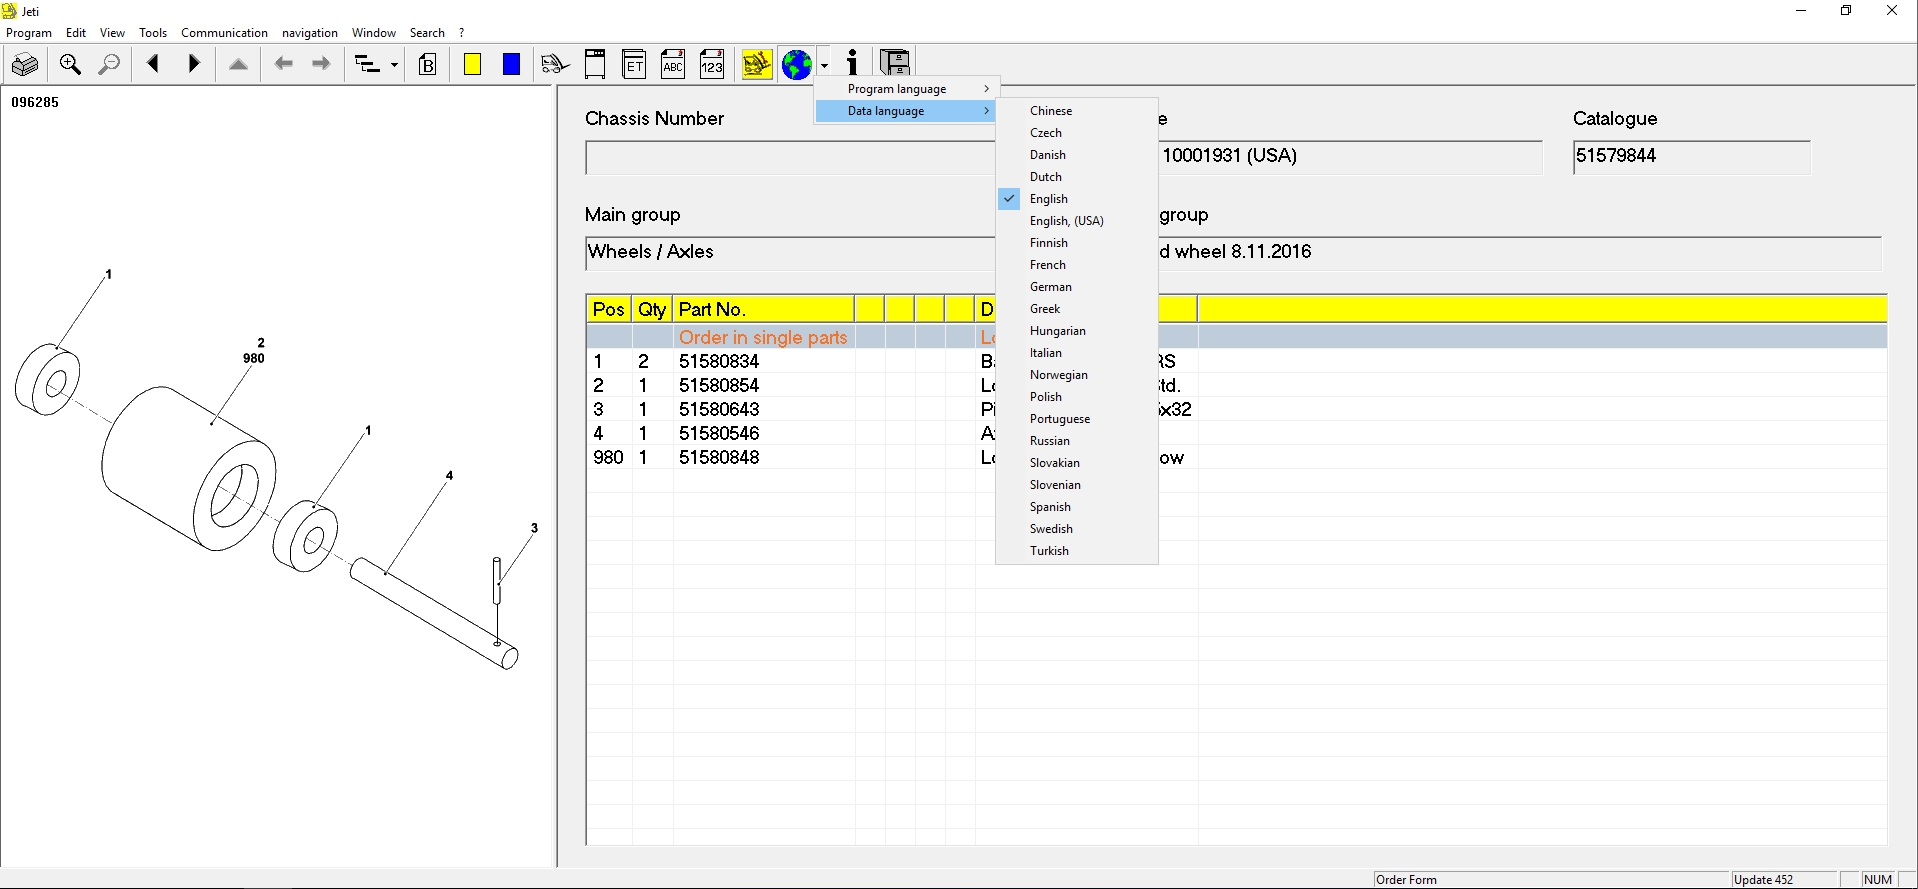Viewport: 1918px width, 889px height.
Task: Click the ET catalogue icon
Action: 634,65
